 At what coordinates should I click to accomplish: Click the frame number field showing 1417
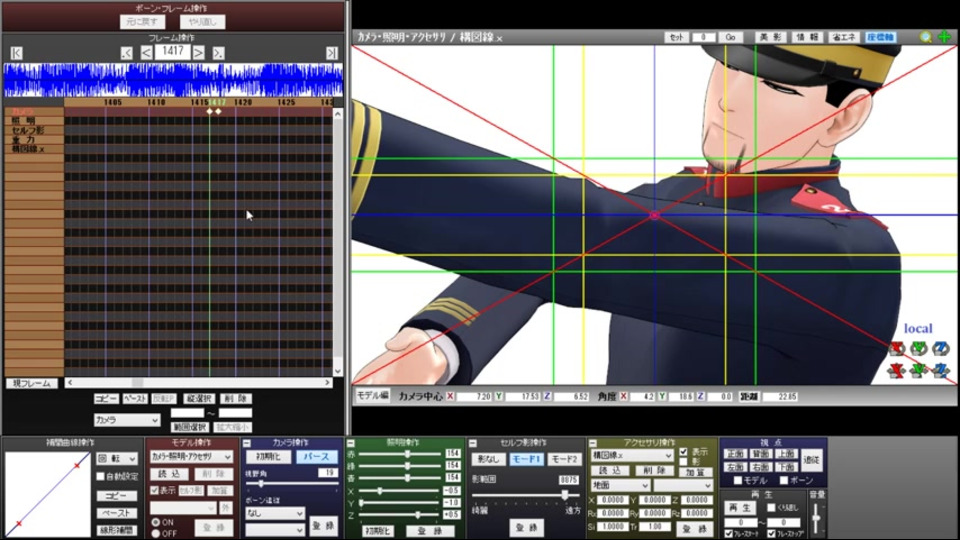tap(173, 51)
